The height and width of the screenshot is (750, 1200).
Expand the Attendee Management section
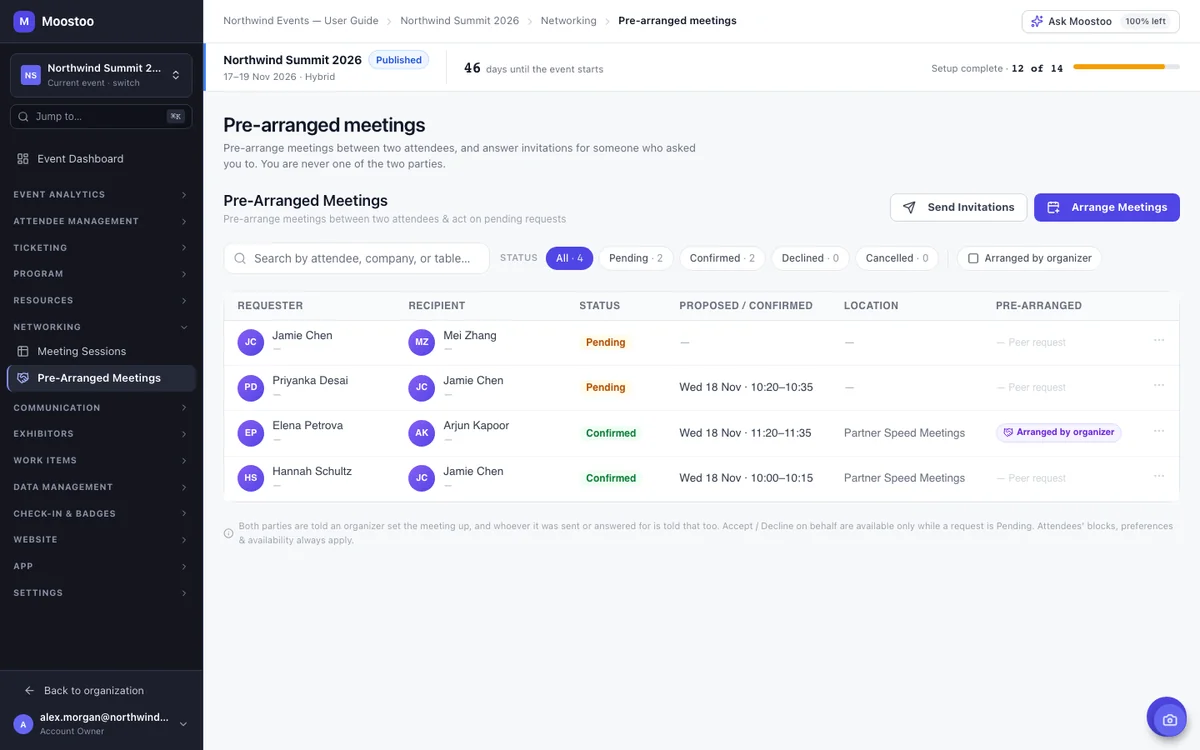101,221
